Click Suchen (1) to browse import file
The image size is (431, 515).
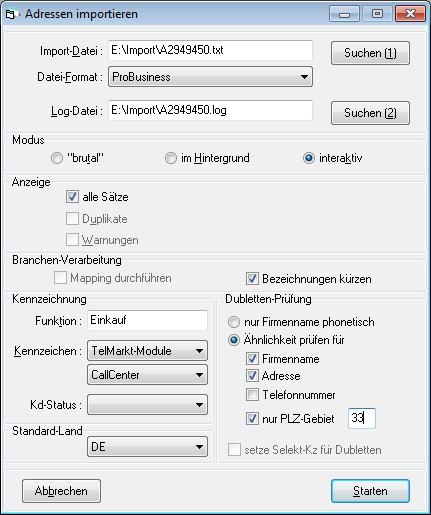pos(370,53)
